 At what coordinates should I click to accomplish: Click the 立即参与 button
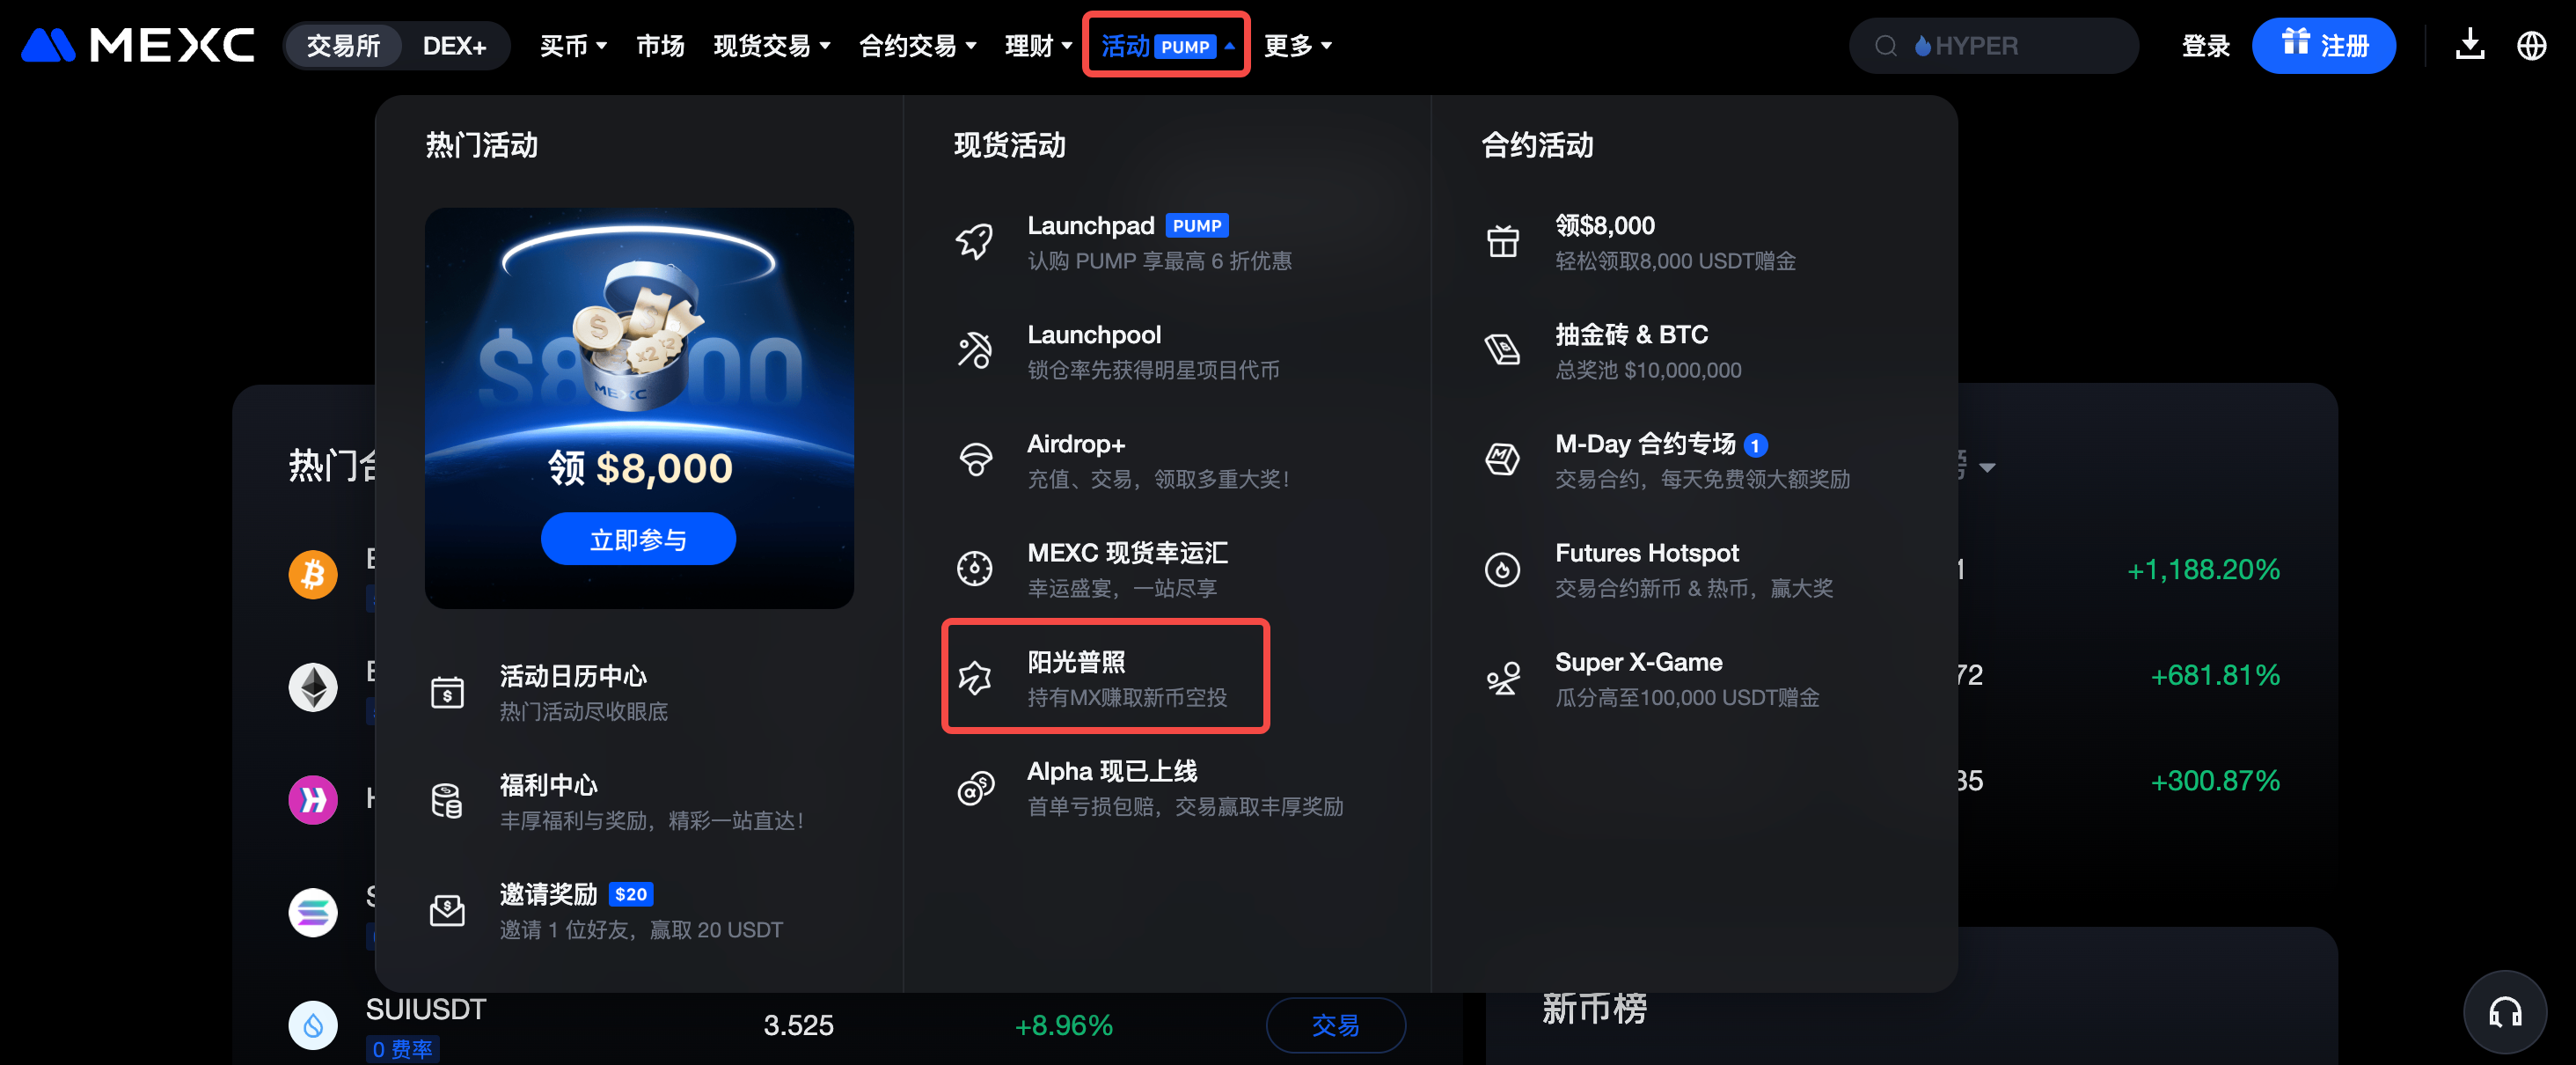tap(638, 539)
